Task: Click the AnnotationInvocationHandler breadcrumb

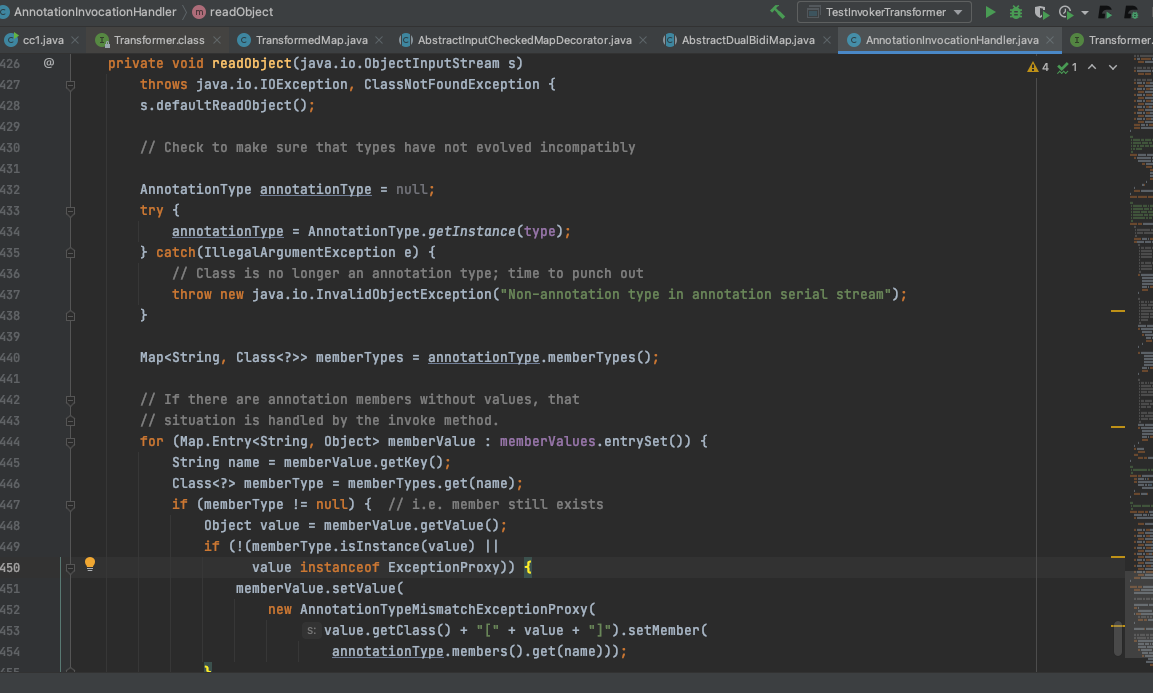Action: (95, 12)
